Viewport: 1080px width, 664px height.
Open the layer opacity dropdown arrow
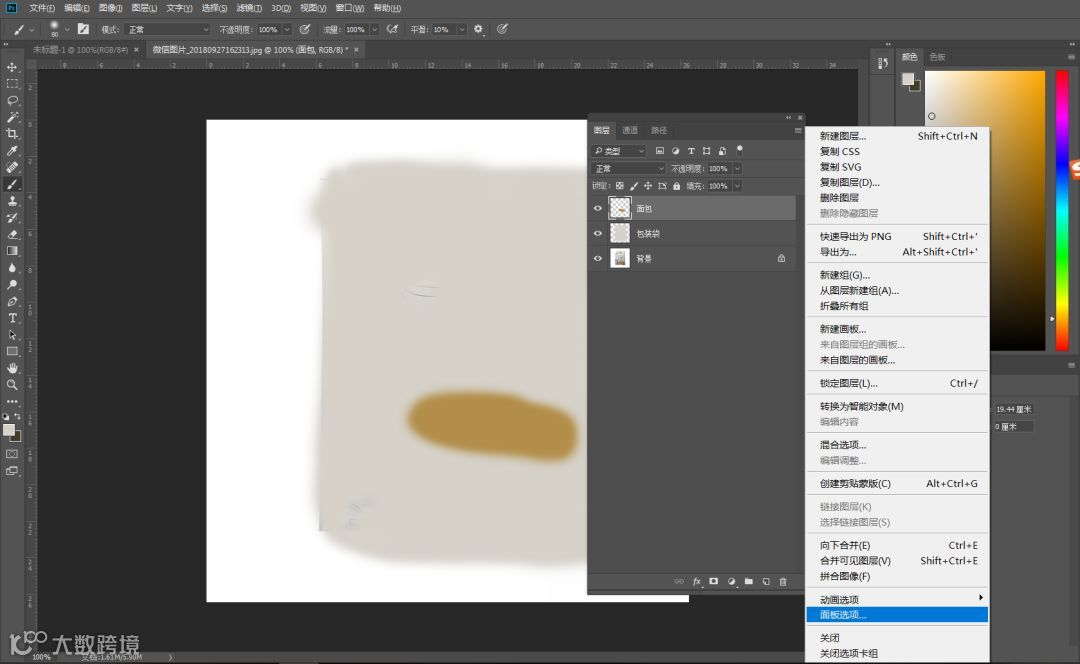coord(737,168)
